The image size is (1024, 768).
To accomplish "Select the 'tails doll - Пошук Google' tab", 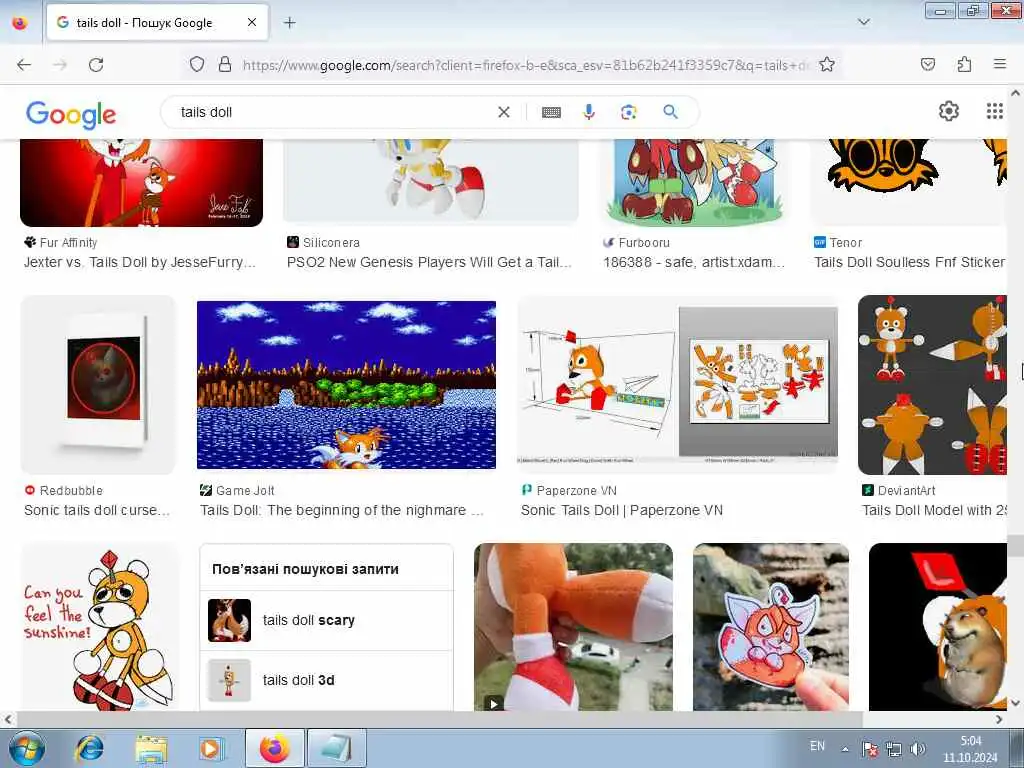I will [157, 23].
